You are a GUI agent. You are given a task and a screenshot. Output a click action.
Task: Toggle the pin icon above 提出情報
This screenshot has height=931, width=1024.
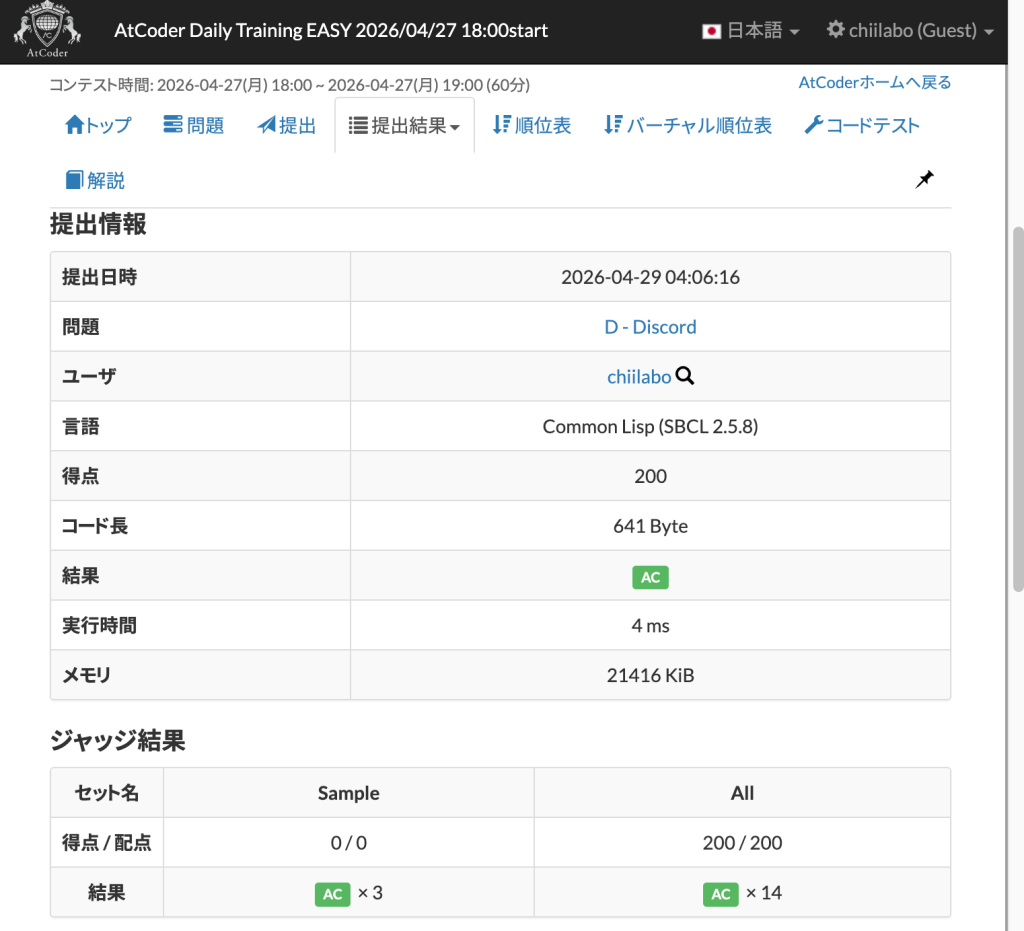924,179
